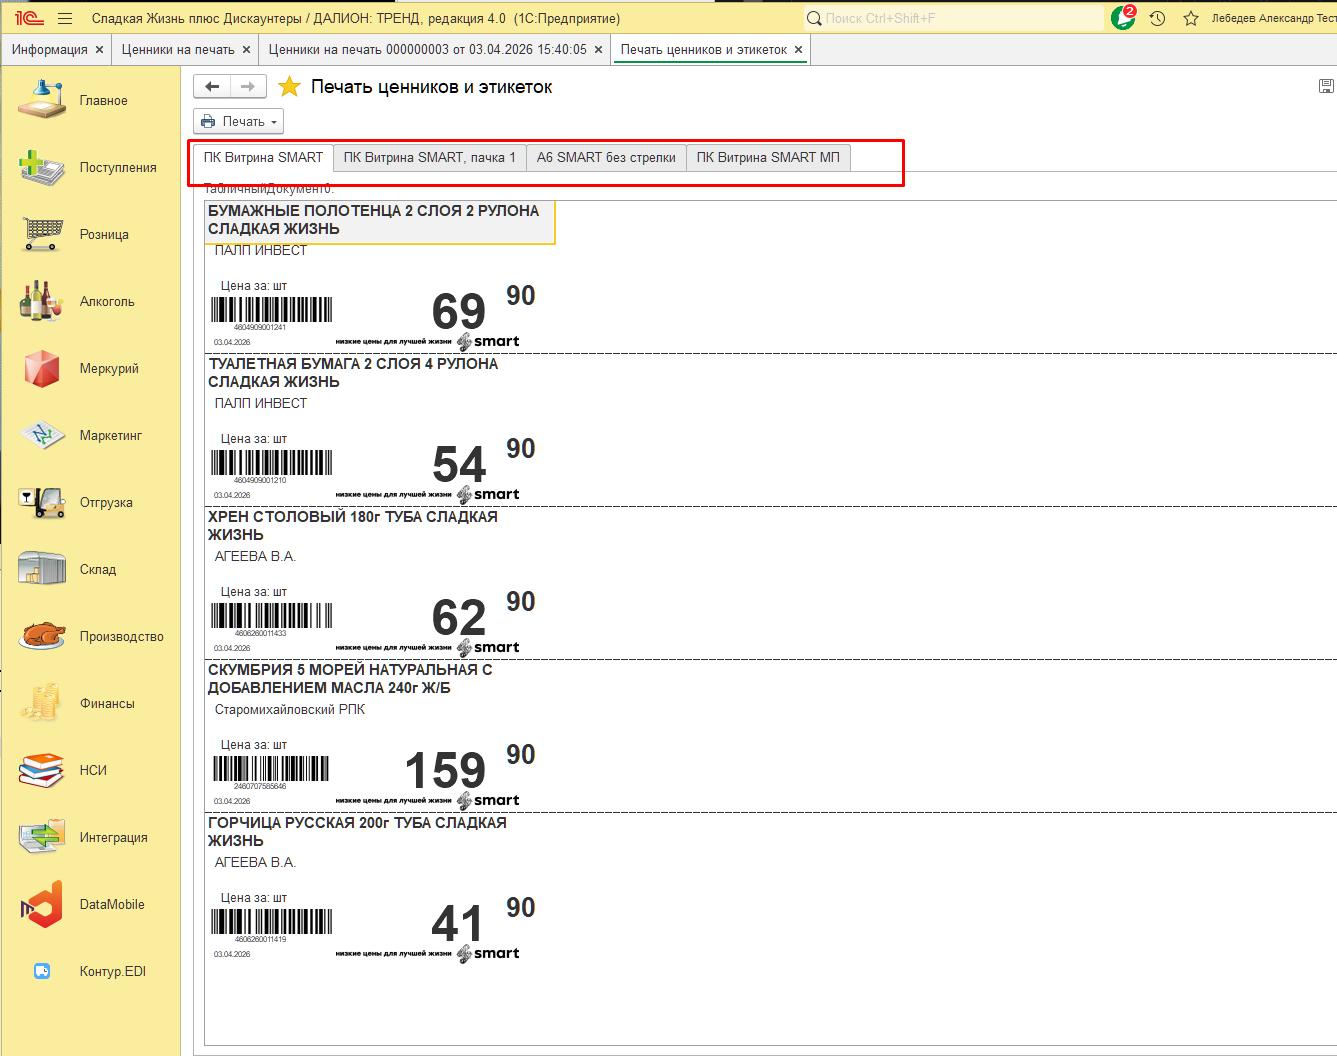
Task: Open the Алкоголь section icon
Action: pyautogui.click(x=42, y=301)
